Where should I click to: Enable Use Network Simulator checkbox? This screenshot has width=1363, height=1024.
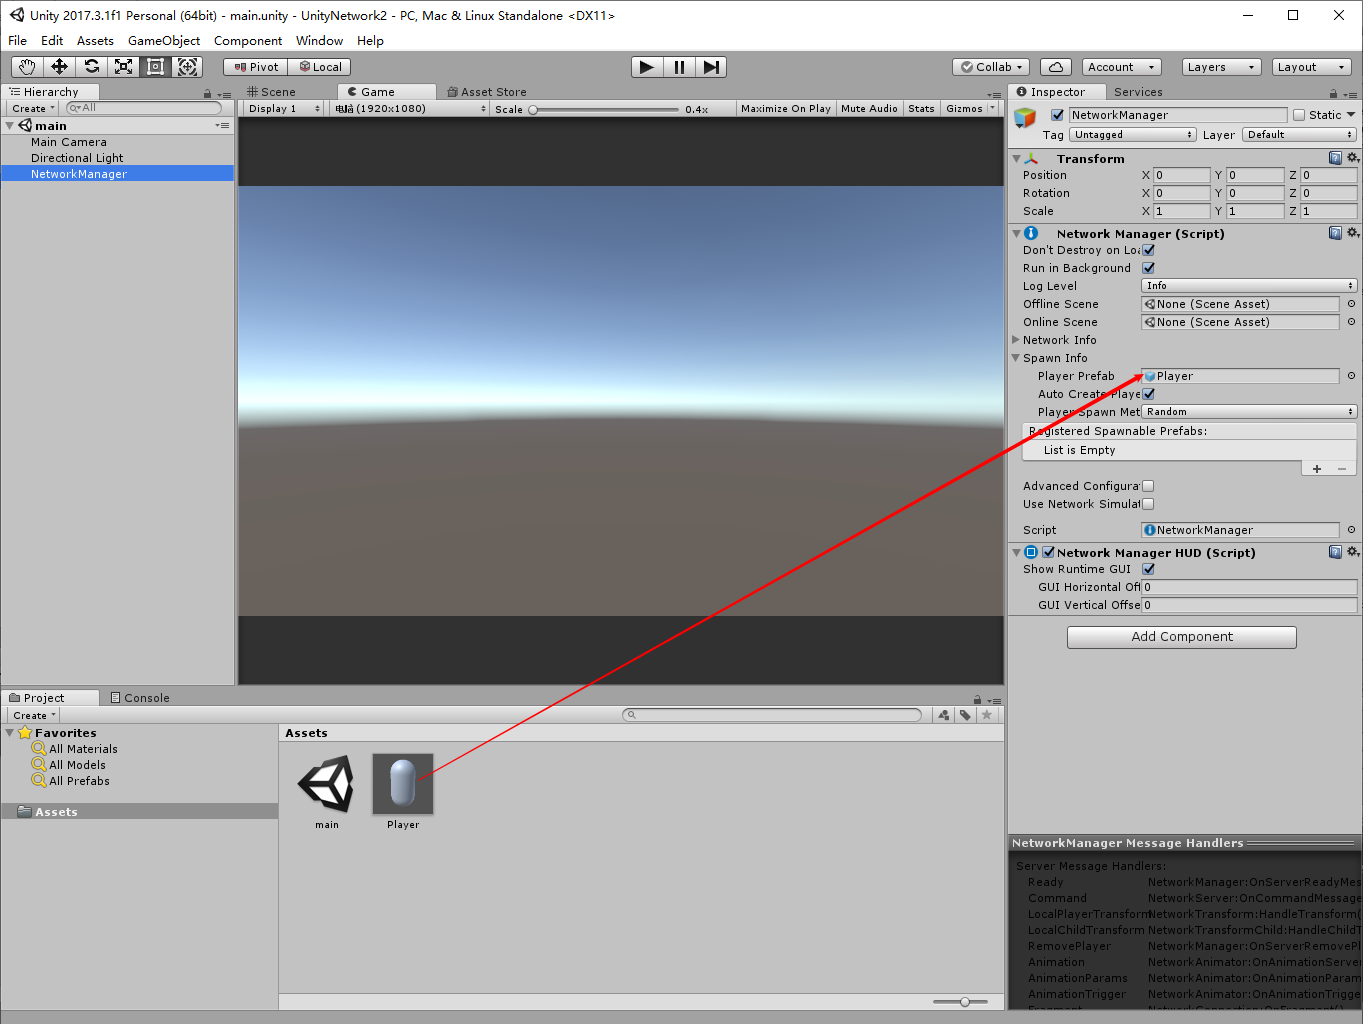click(x=1148, y=504)
